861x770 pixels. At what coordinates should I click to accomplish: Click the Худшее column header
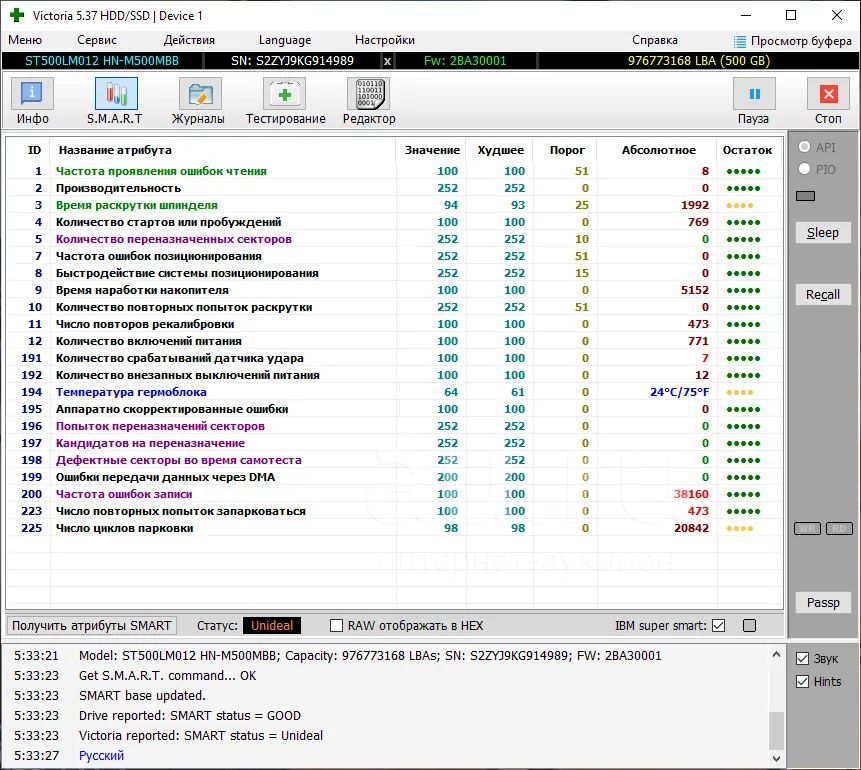pos(500,150)
